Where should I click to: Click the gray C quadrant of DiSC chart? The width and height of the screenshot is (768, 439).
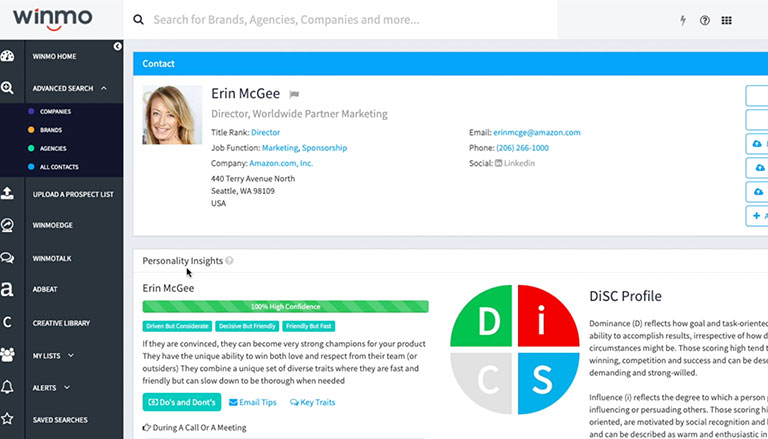(481, 383)
